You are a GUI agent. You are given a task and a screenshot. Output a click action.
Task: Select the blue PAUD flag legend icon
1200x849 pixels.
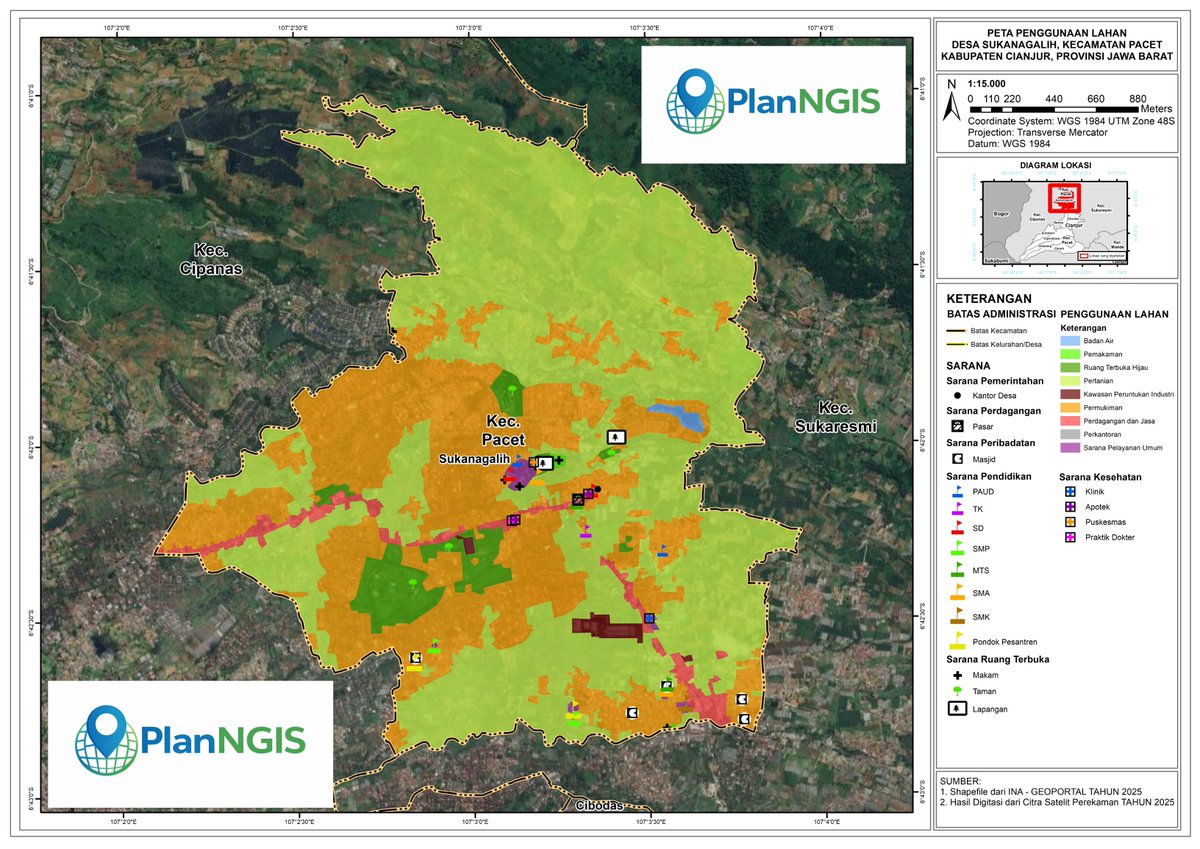(x=955, y=490)
